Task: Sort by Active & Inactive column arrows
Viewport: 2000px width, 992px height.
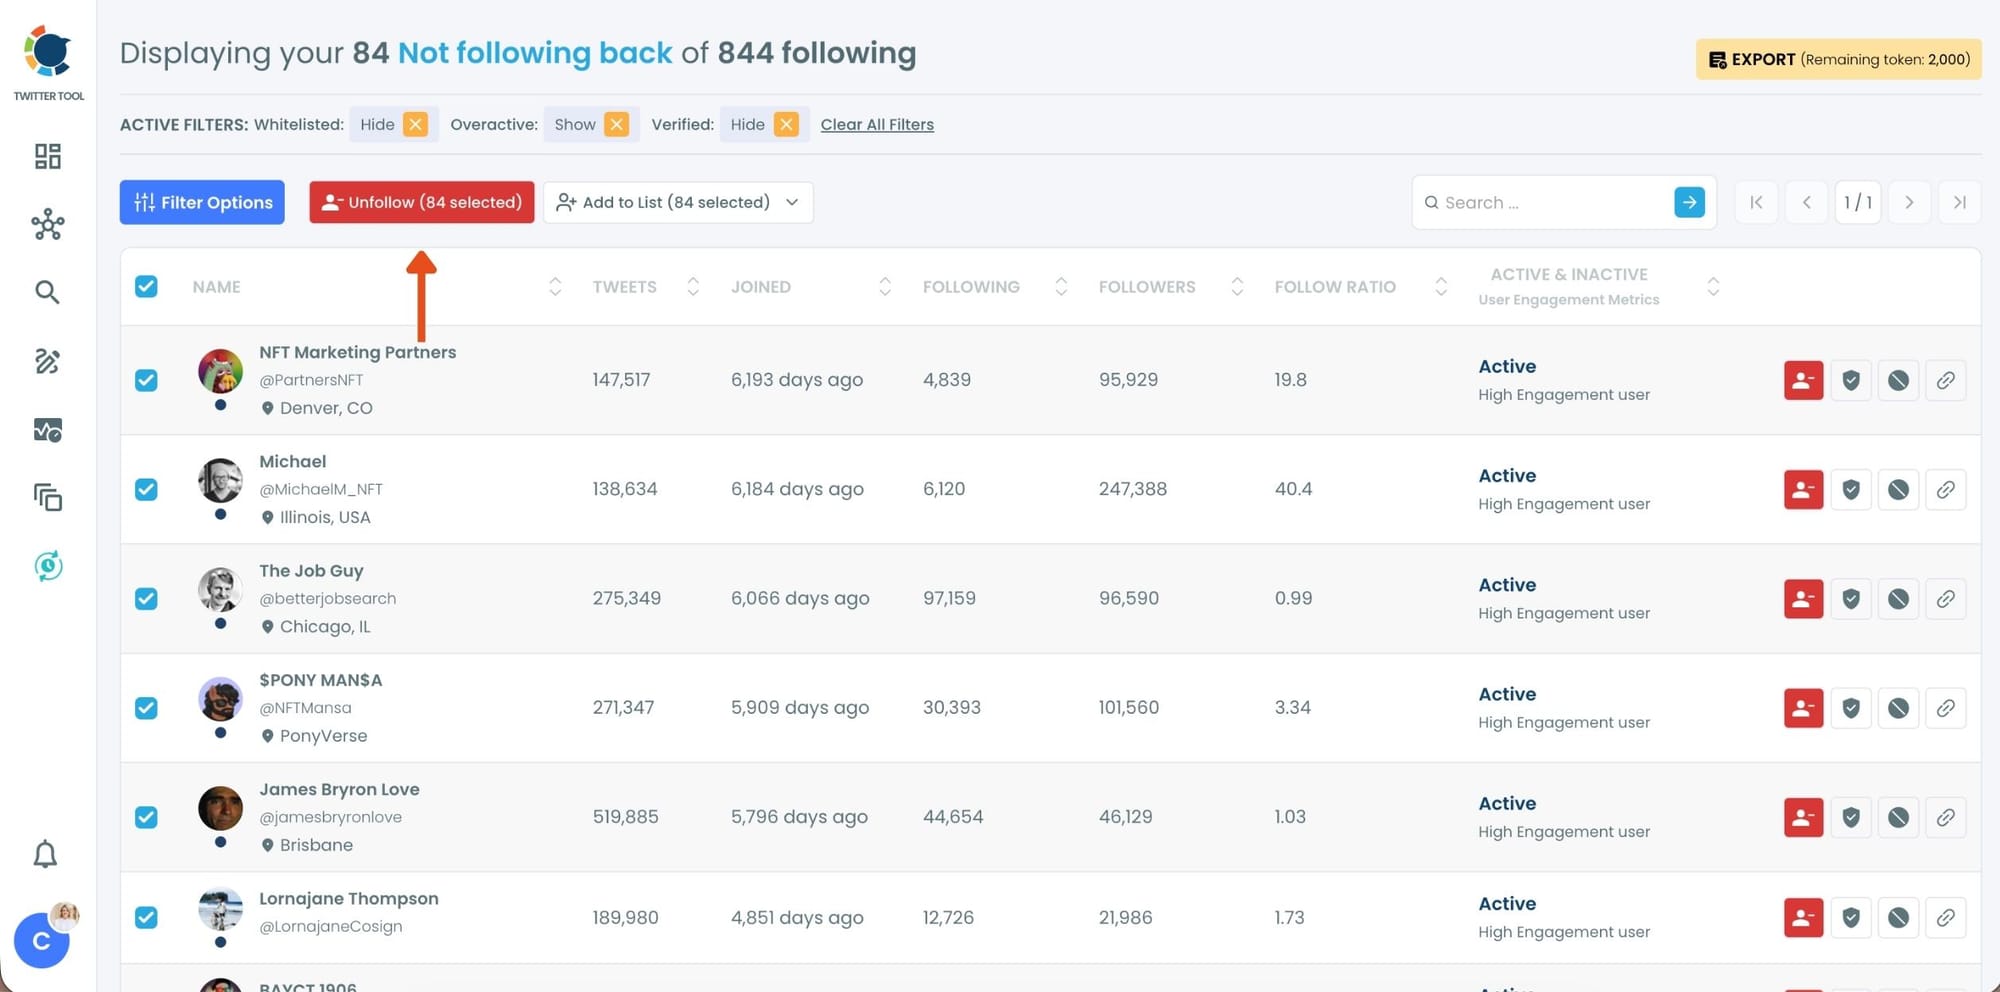Action: (x=1713, y=287)
